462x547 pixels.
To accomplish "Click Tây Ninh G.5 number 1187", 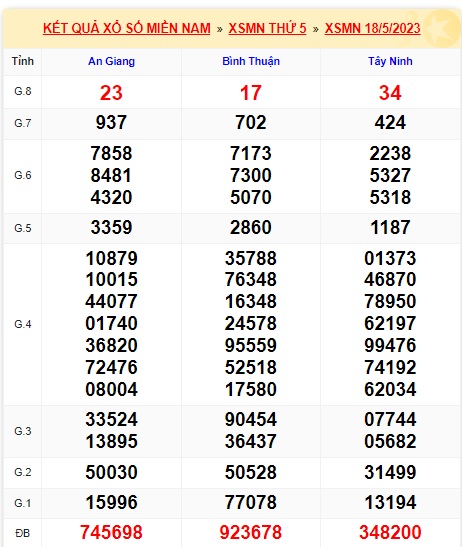I will (x=390, y=227).
